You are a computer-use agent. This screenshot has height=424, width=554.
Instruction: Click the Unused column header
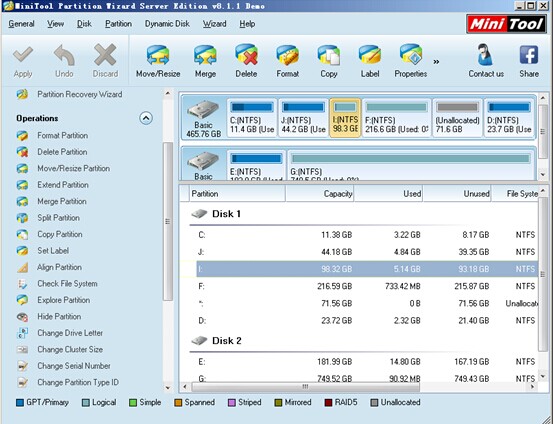pyautogui.click(x=458, y=194)
